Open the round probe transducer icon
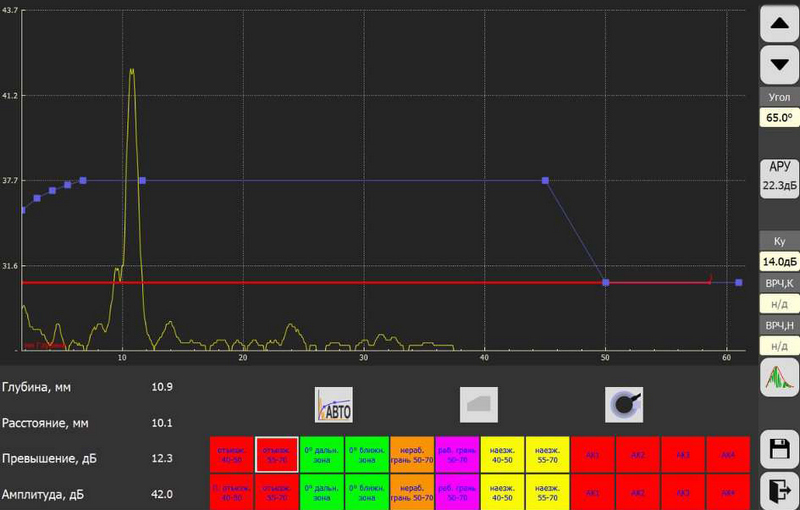 pyautogui.click(x=623, y=404)
